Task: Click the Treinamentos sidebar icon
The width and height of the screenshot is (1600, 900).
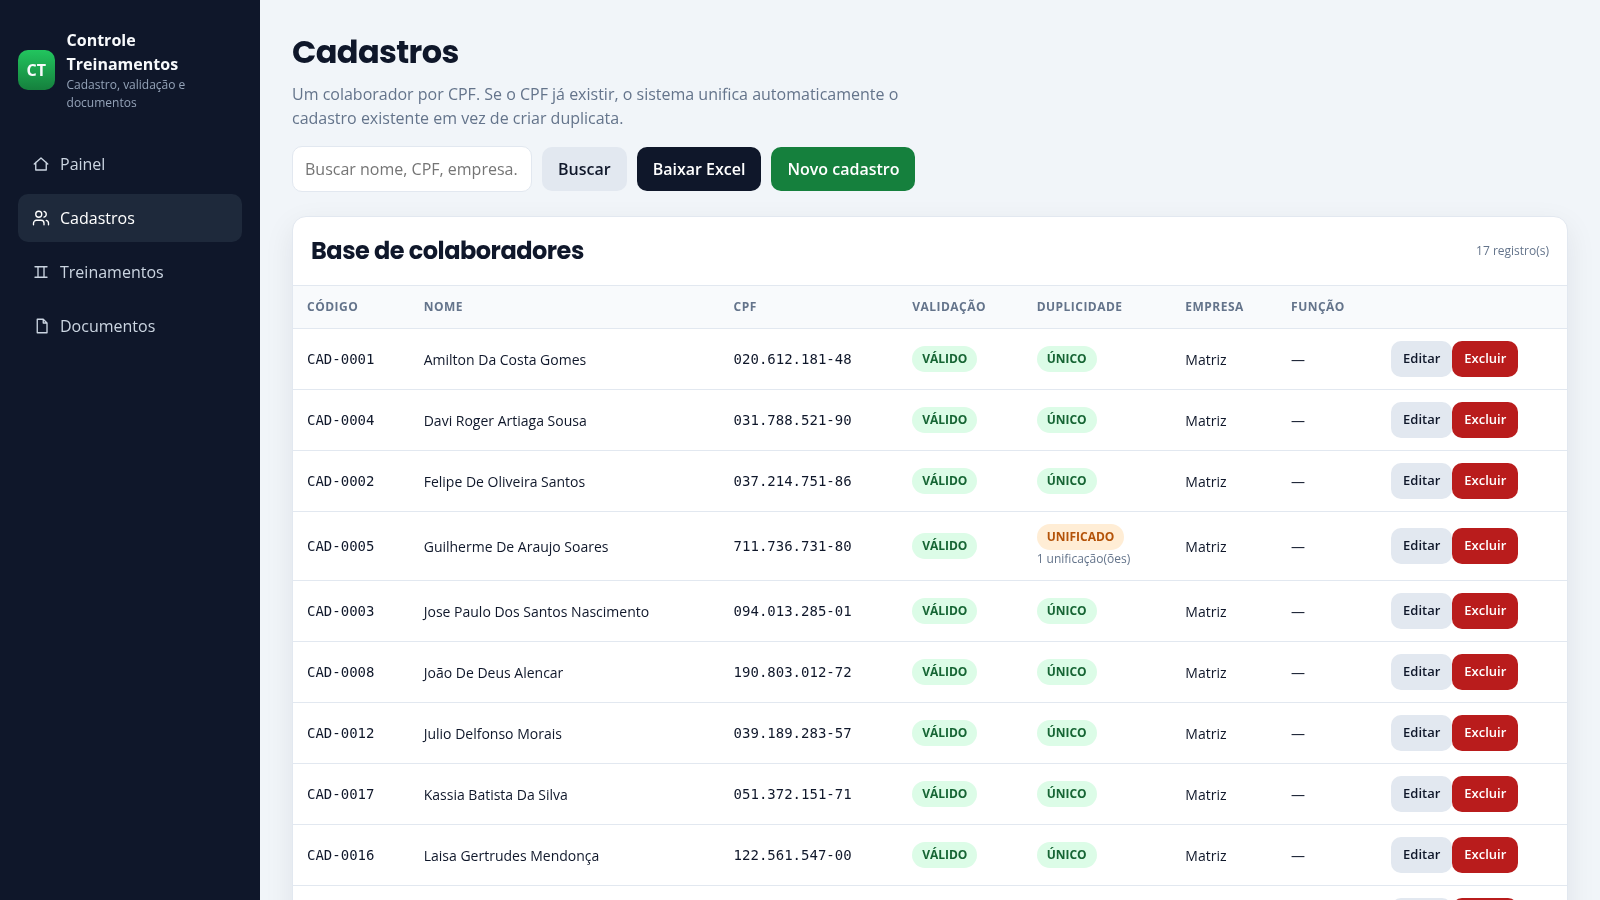Action: coord(41,272)
